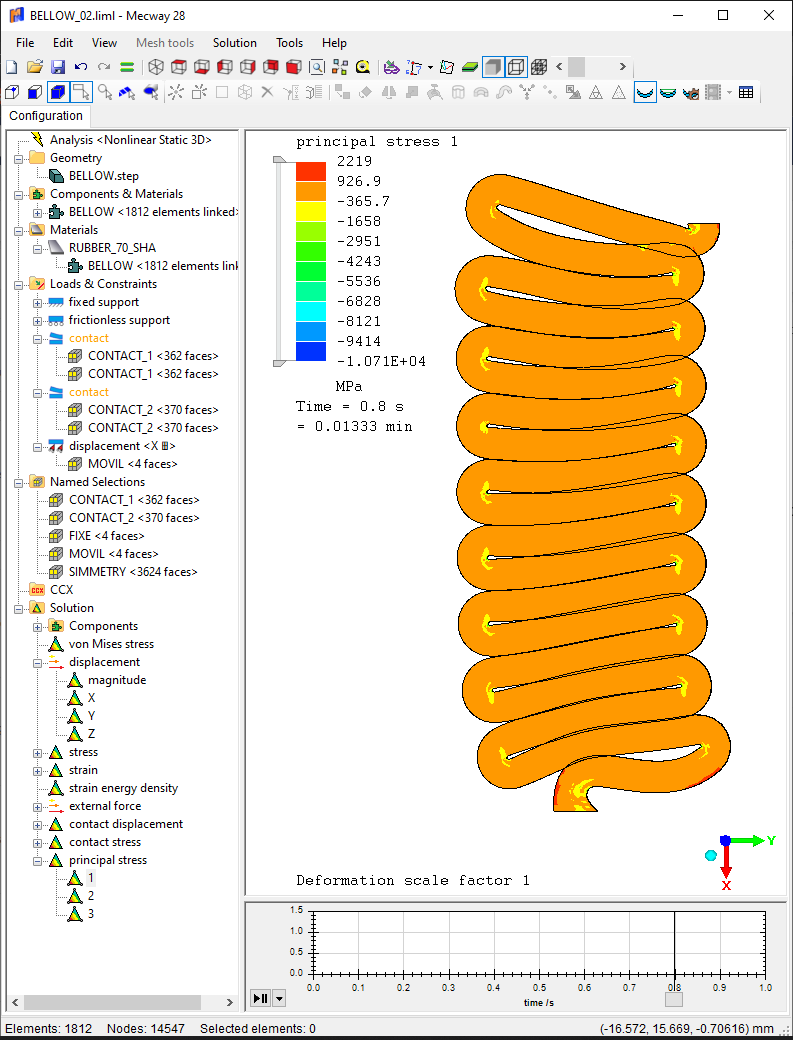Open the Solution menu
Screen dimensions: 793x1040
pyautogui.click(x=235, y=43)
